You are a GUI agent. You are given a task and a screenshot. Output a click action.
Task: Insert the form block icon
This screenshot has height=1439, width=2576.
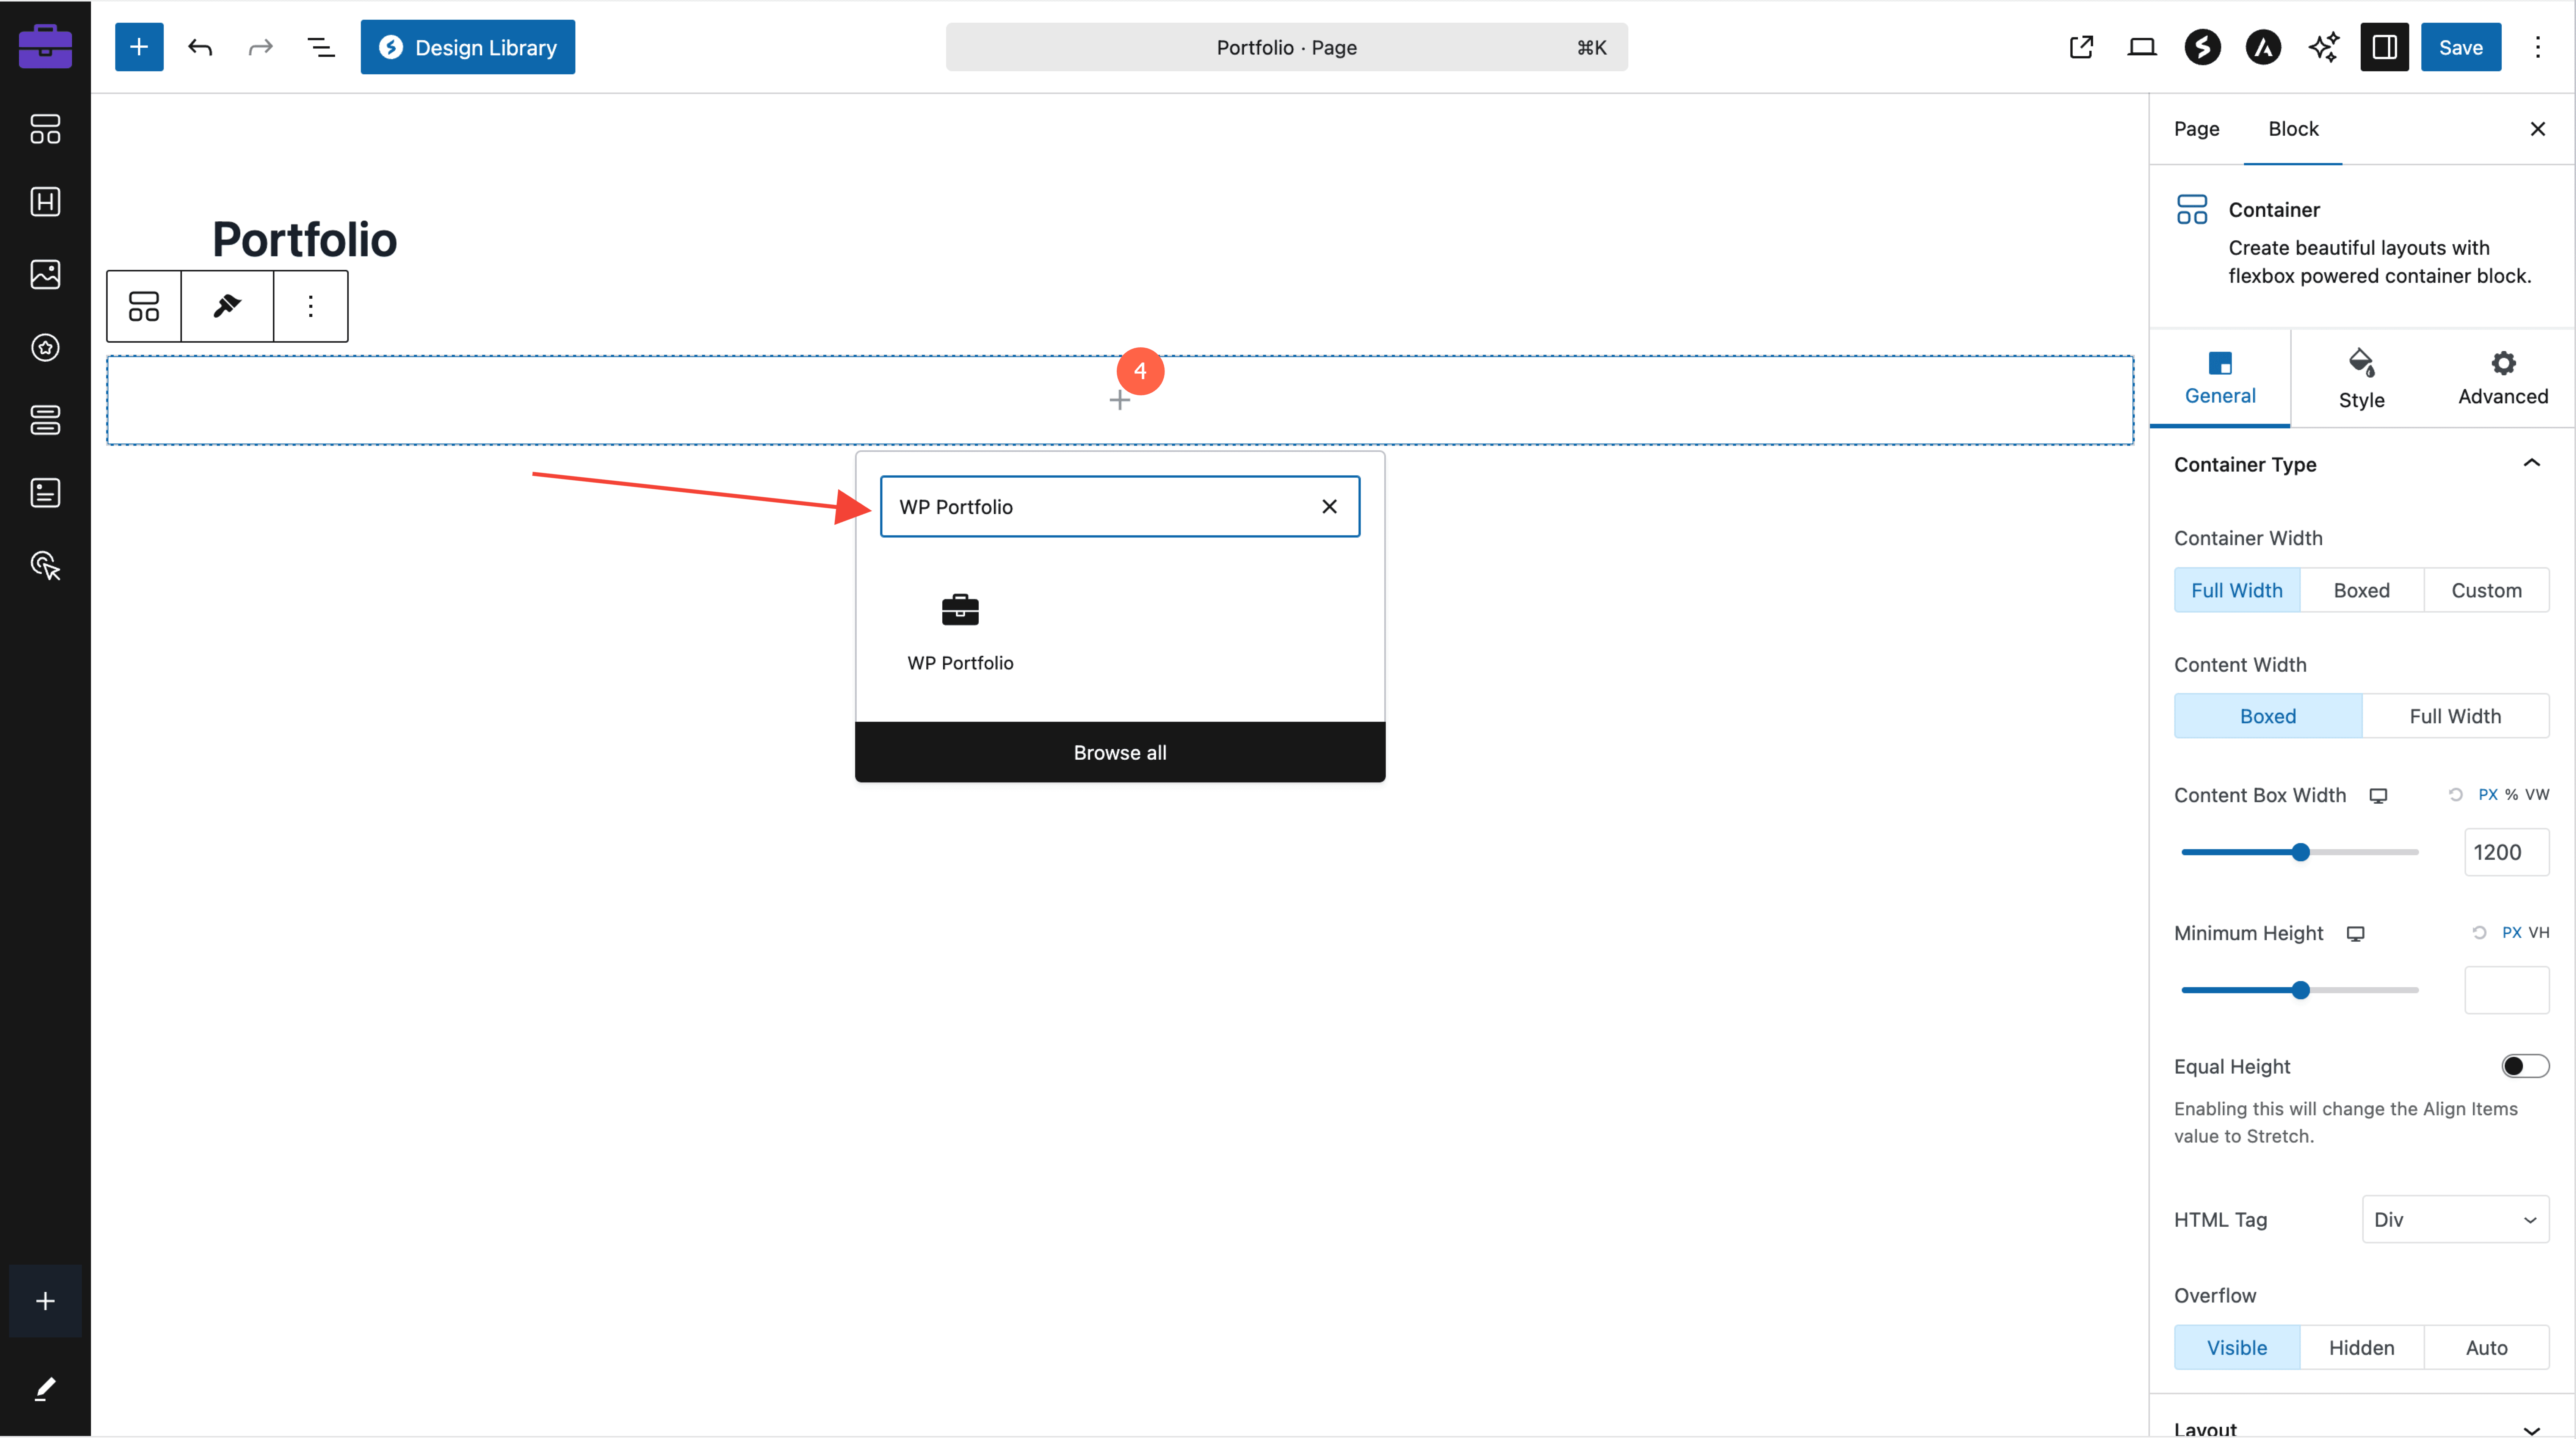point(45,493)
